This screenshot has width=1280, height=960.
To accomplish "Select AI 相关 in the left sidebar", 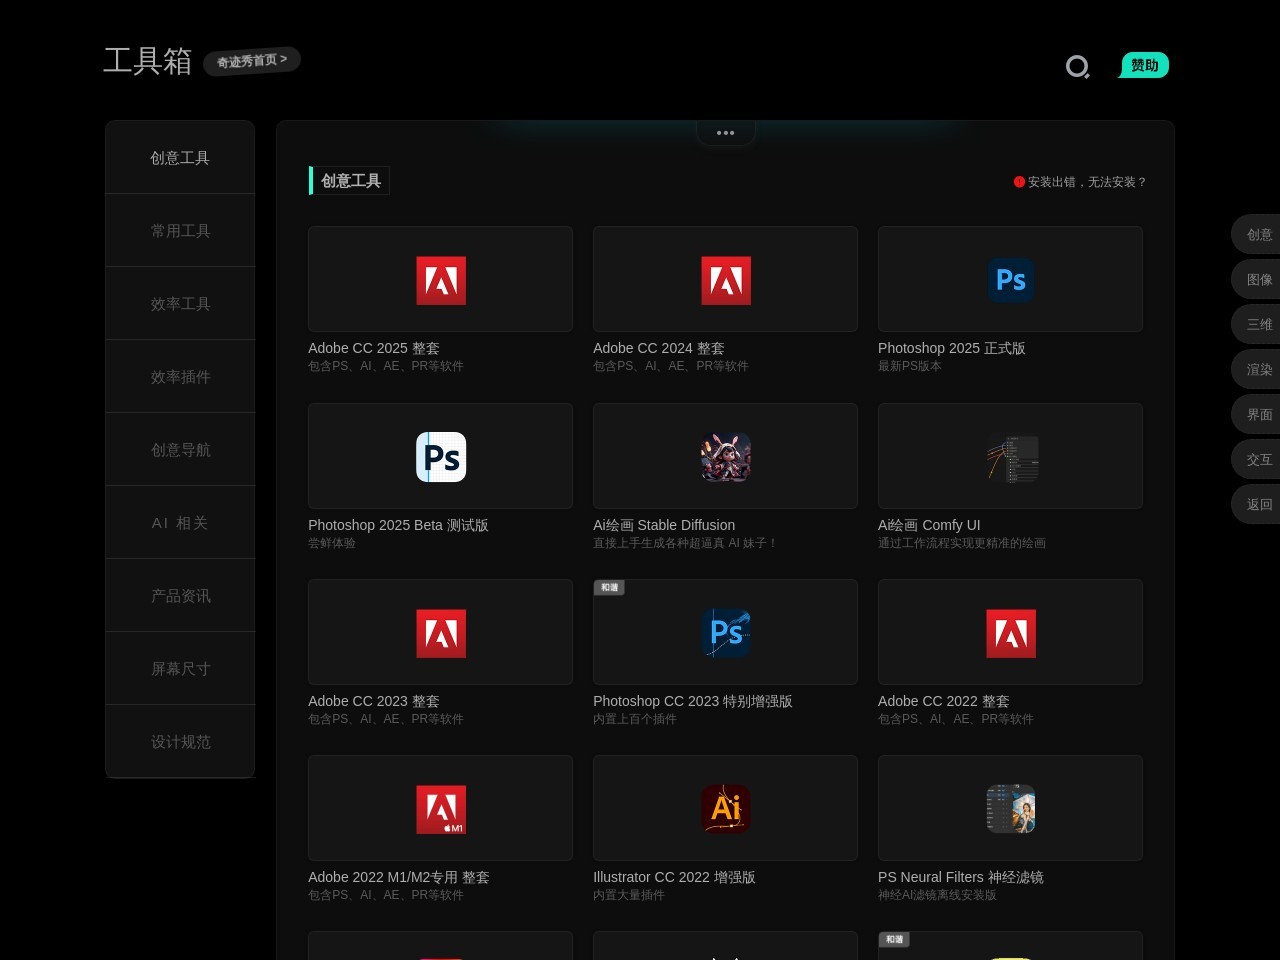I will 180,523.
